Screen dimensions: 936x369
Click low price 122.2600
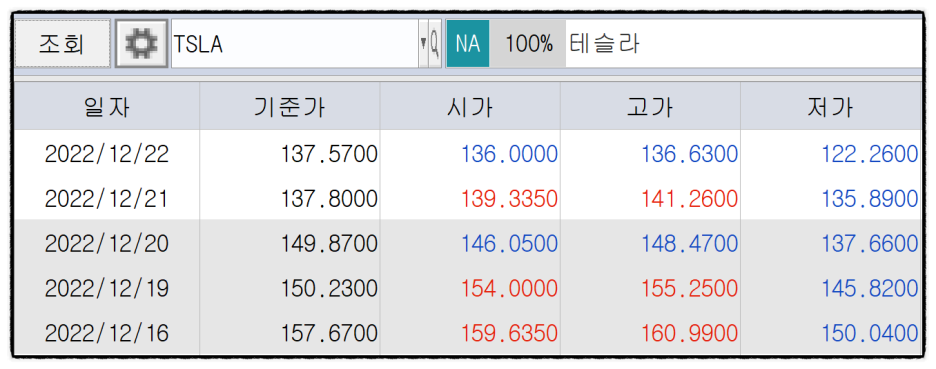click(x=870, y=155)
